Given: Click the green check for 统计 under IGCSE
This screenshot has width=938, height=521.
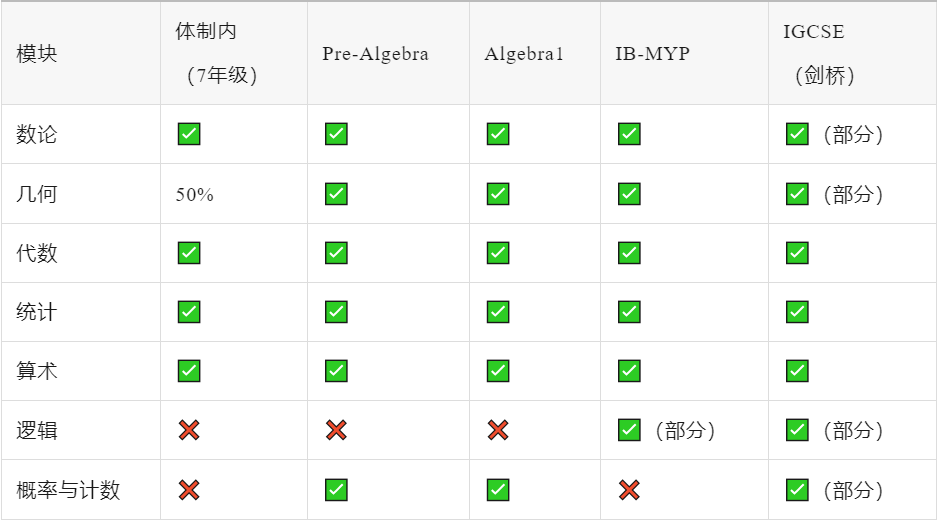Looking at the screenshot, I should (797, 312).
